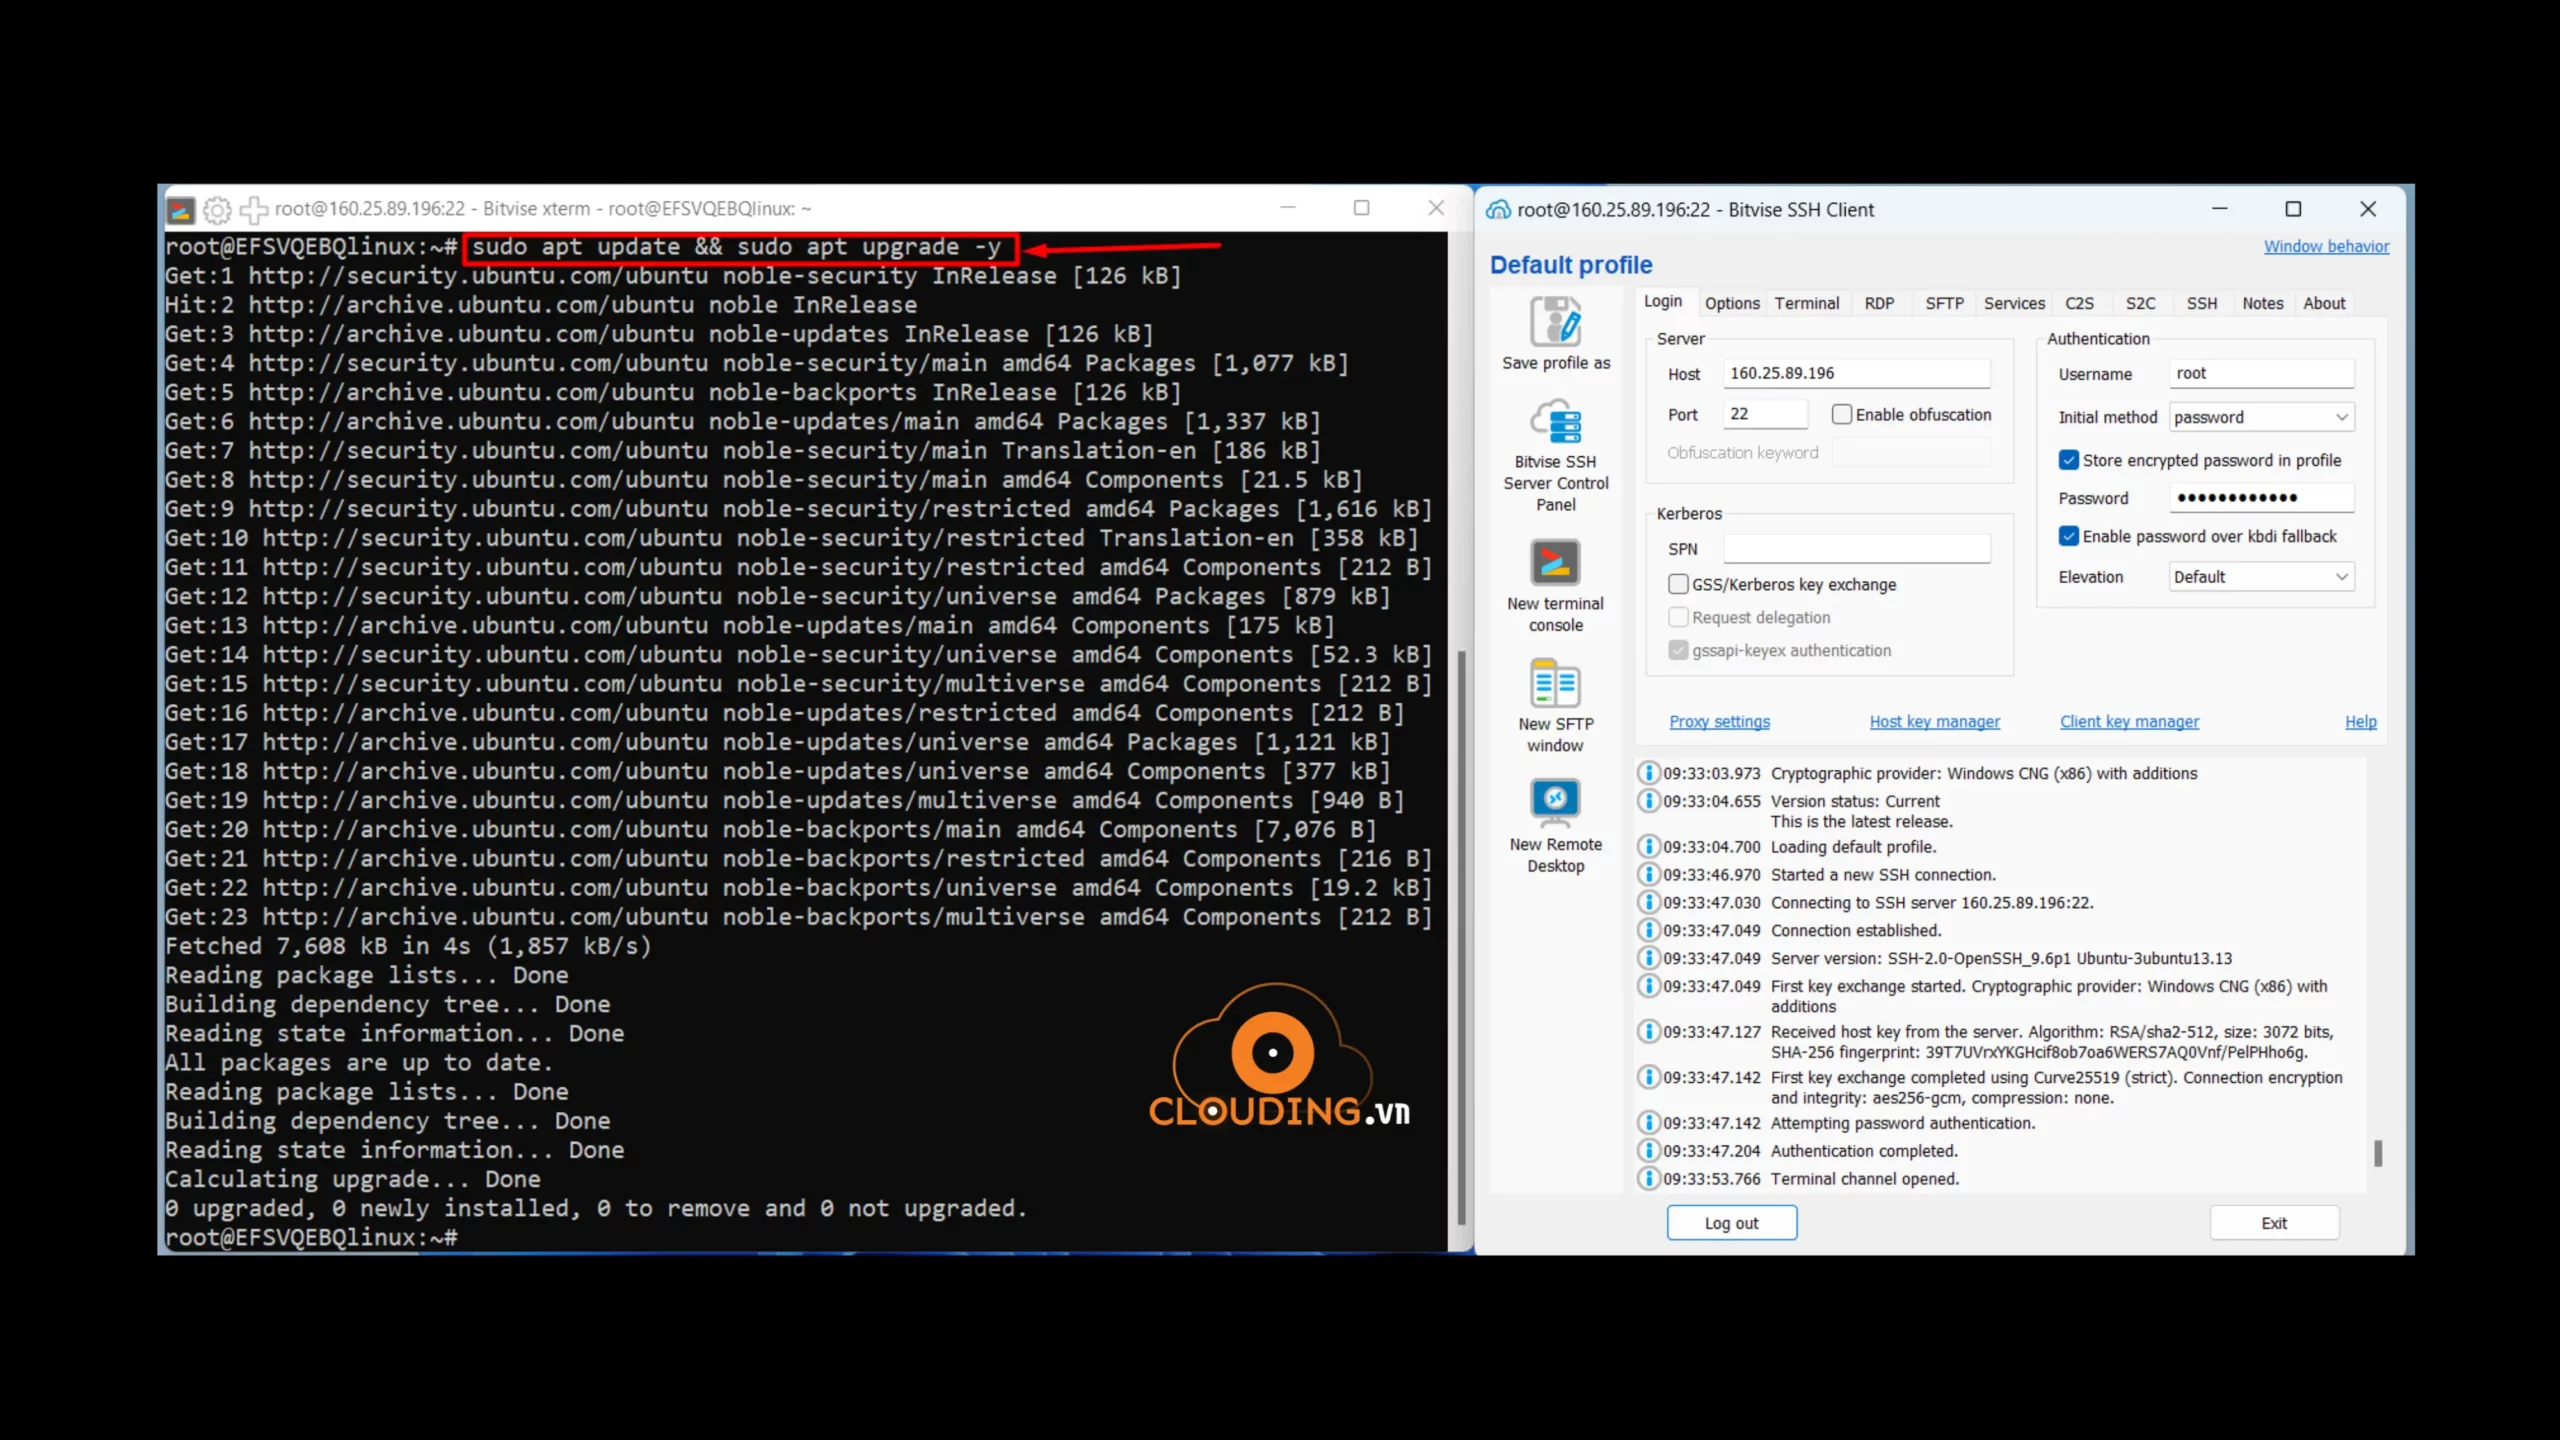Click info icon for Authentication completed entry
The width and height of the screenshot is (2560, 1440).
pyautogui.click(x=1648, y=1150)
